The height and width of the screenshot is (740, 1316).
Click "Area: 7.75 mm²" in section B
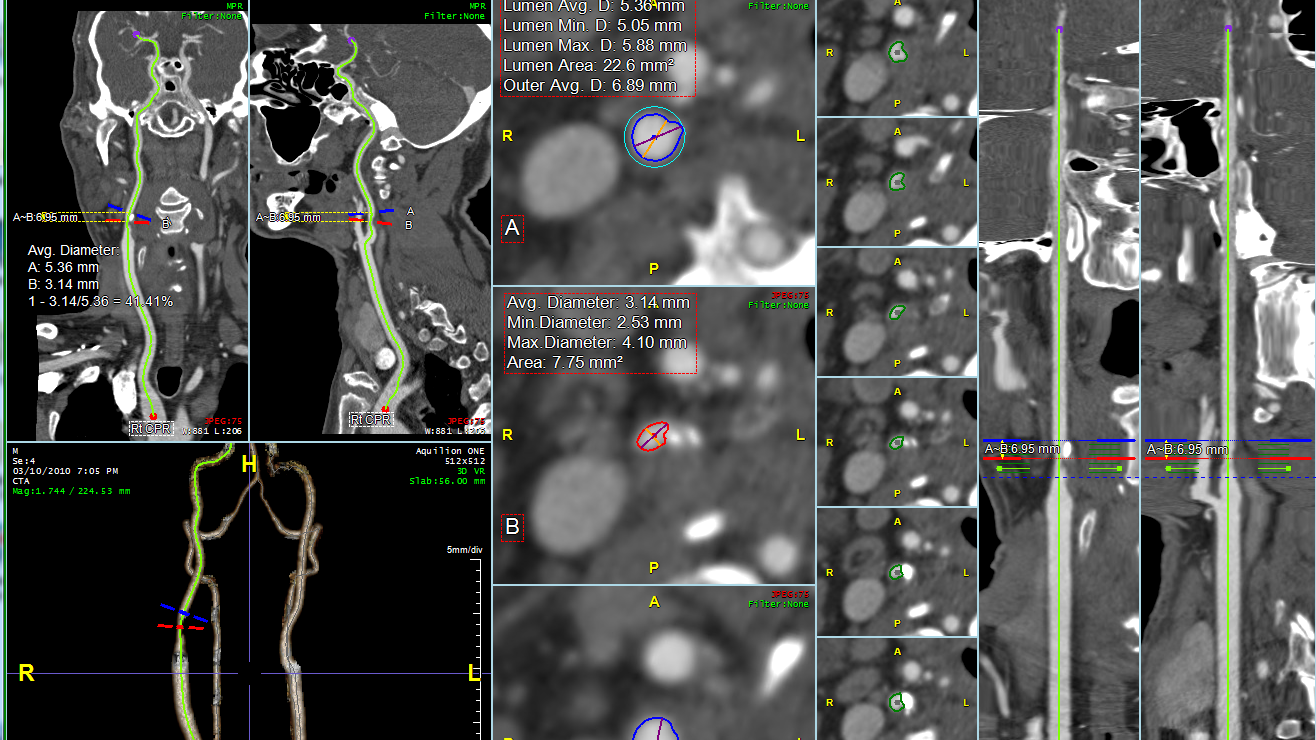click(x=565, y=362)
